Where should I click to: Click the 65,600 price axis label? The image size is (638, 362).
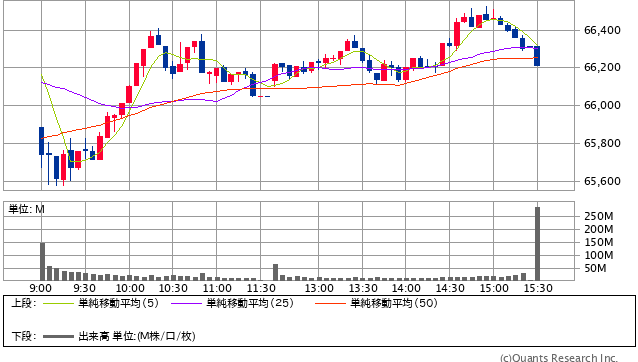pyautogui.click(x=602, y=181)
